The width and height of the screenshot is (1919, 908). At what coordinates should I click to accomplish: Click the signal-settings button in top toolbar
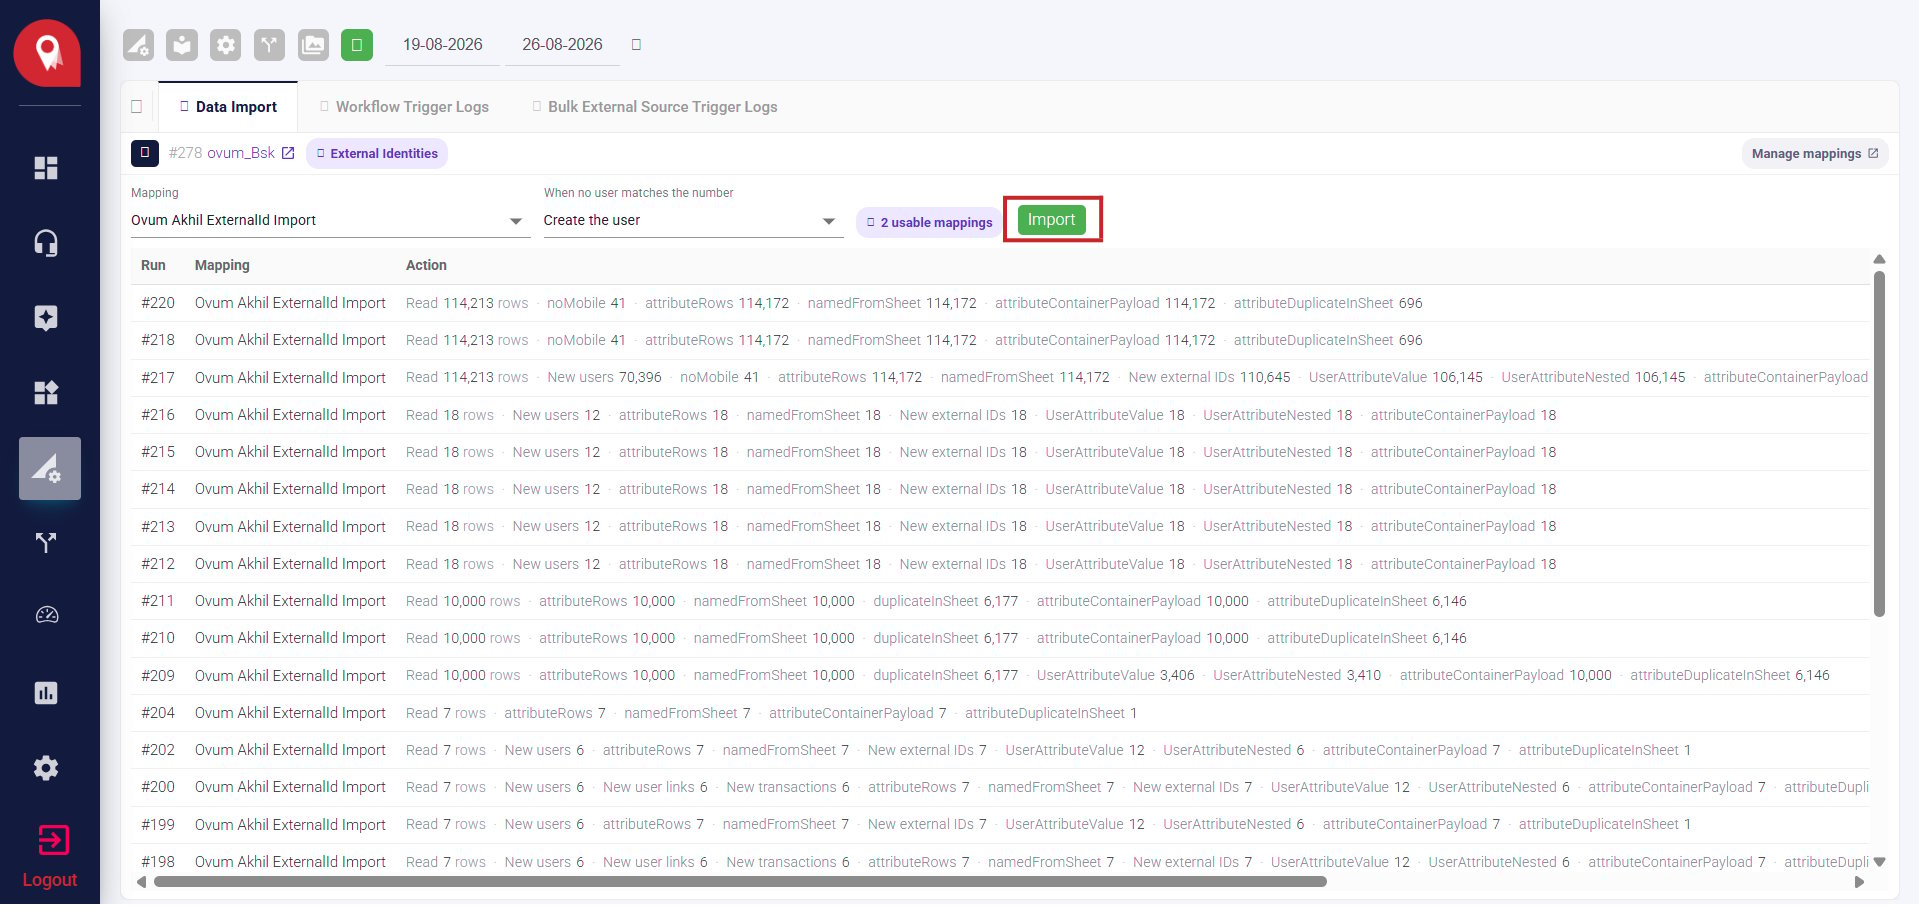click(138, 45)
